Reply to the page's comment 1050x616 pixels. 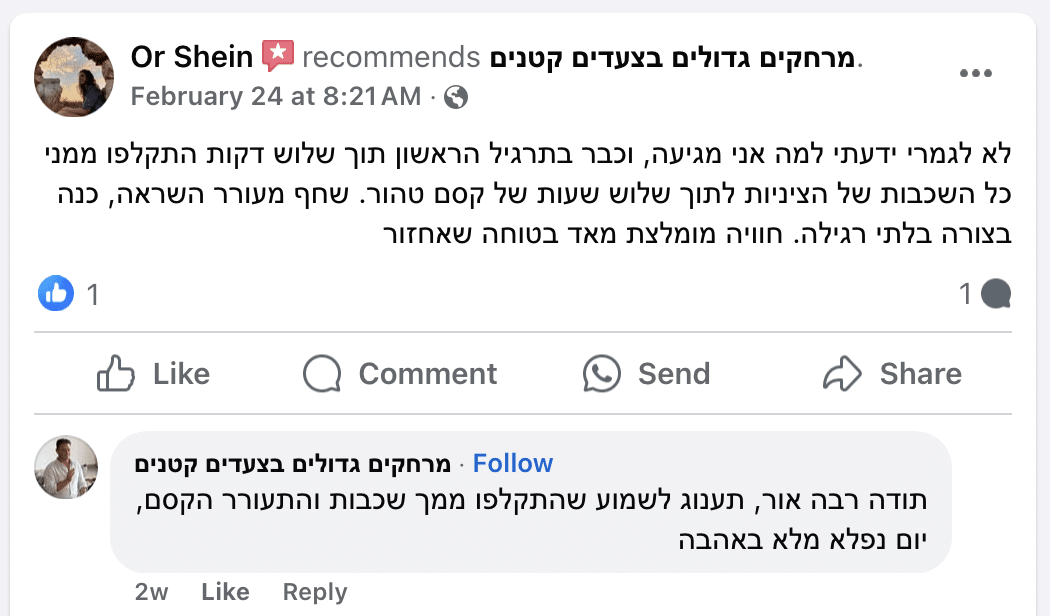[x=315, y=592]
